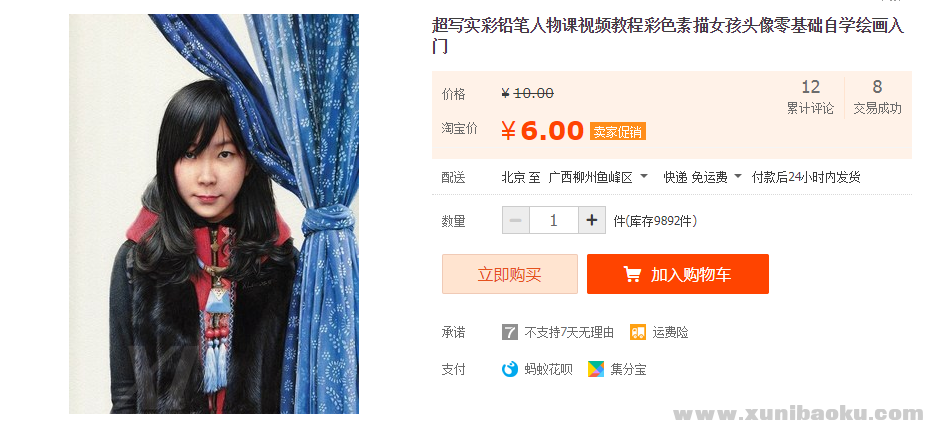Click the 7-day no-return policy icon

(510, 332)
